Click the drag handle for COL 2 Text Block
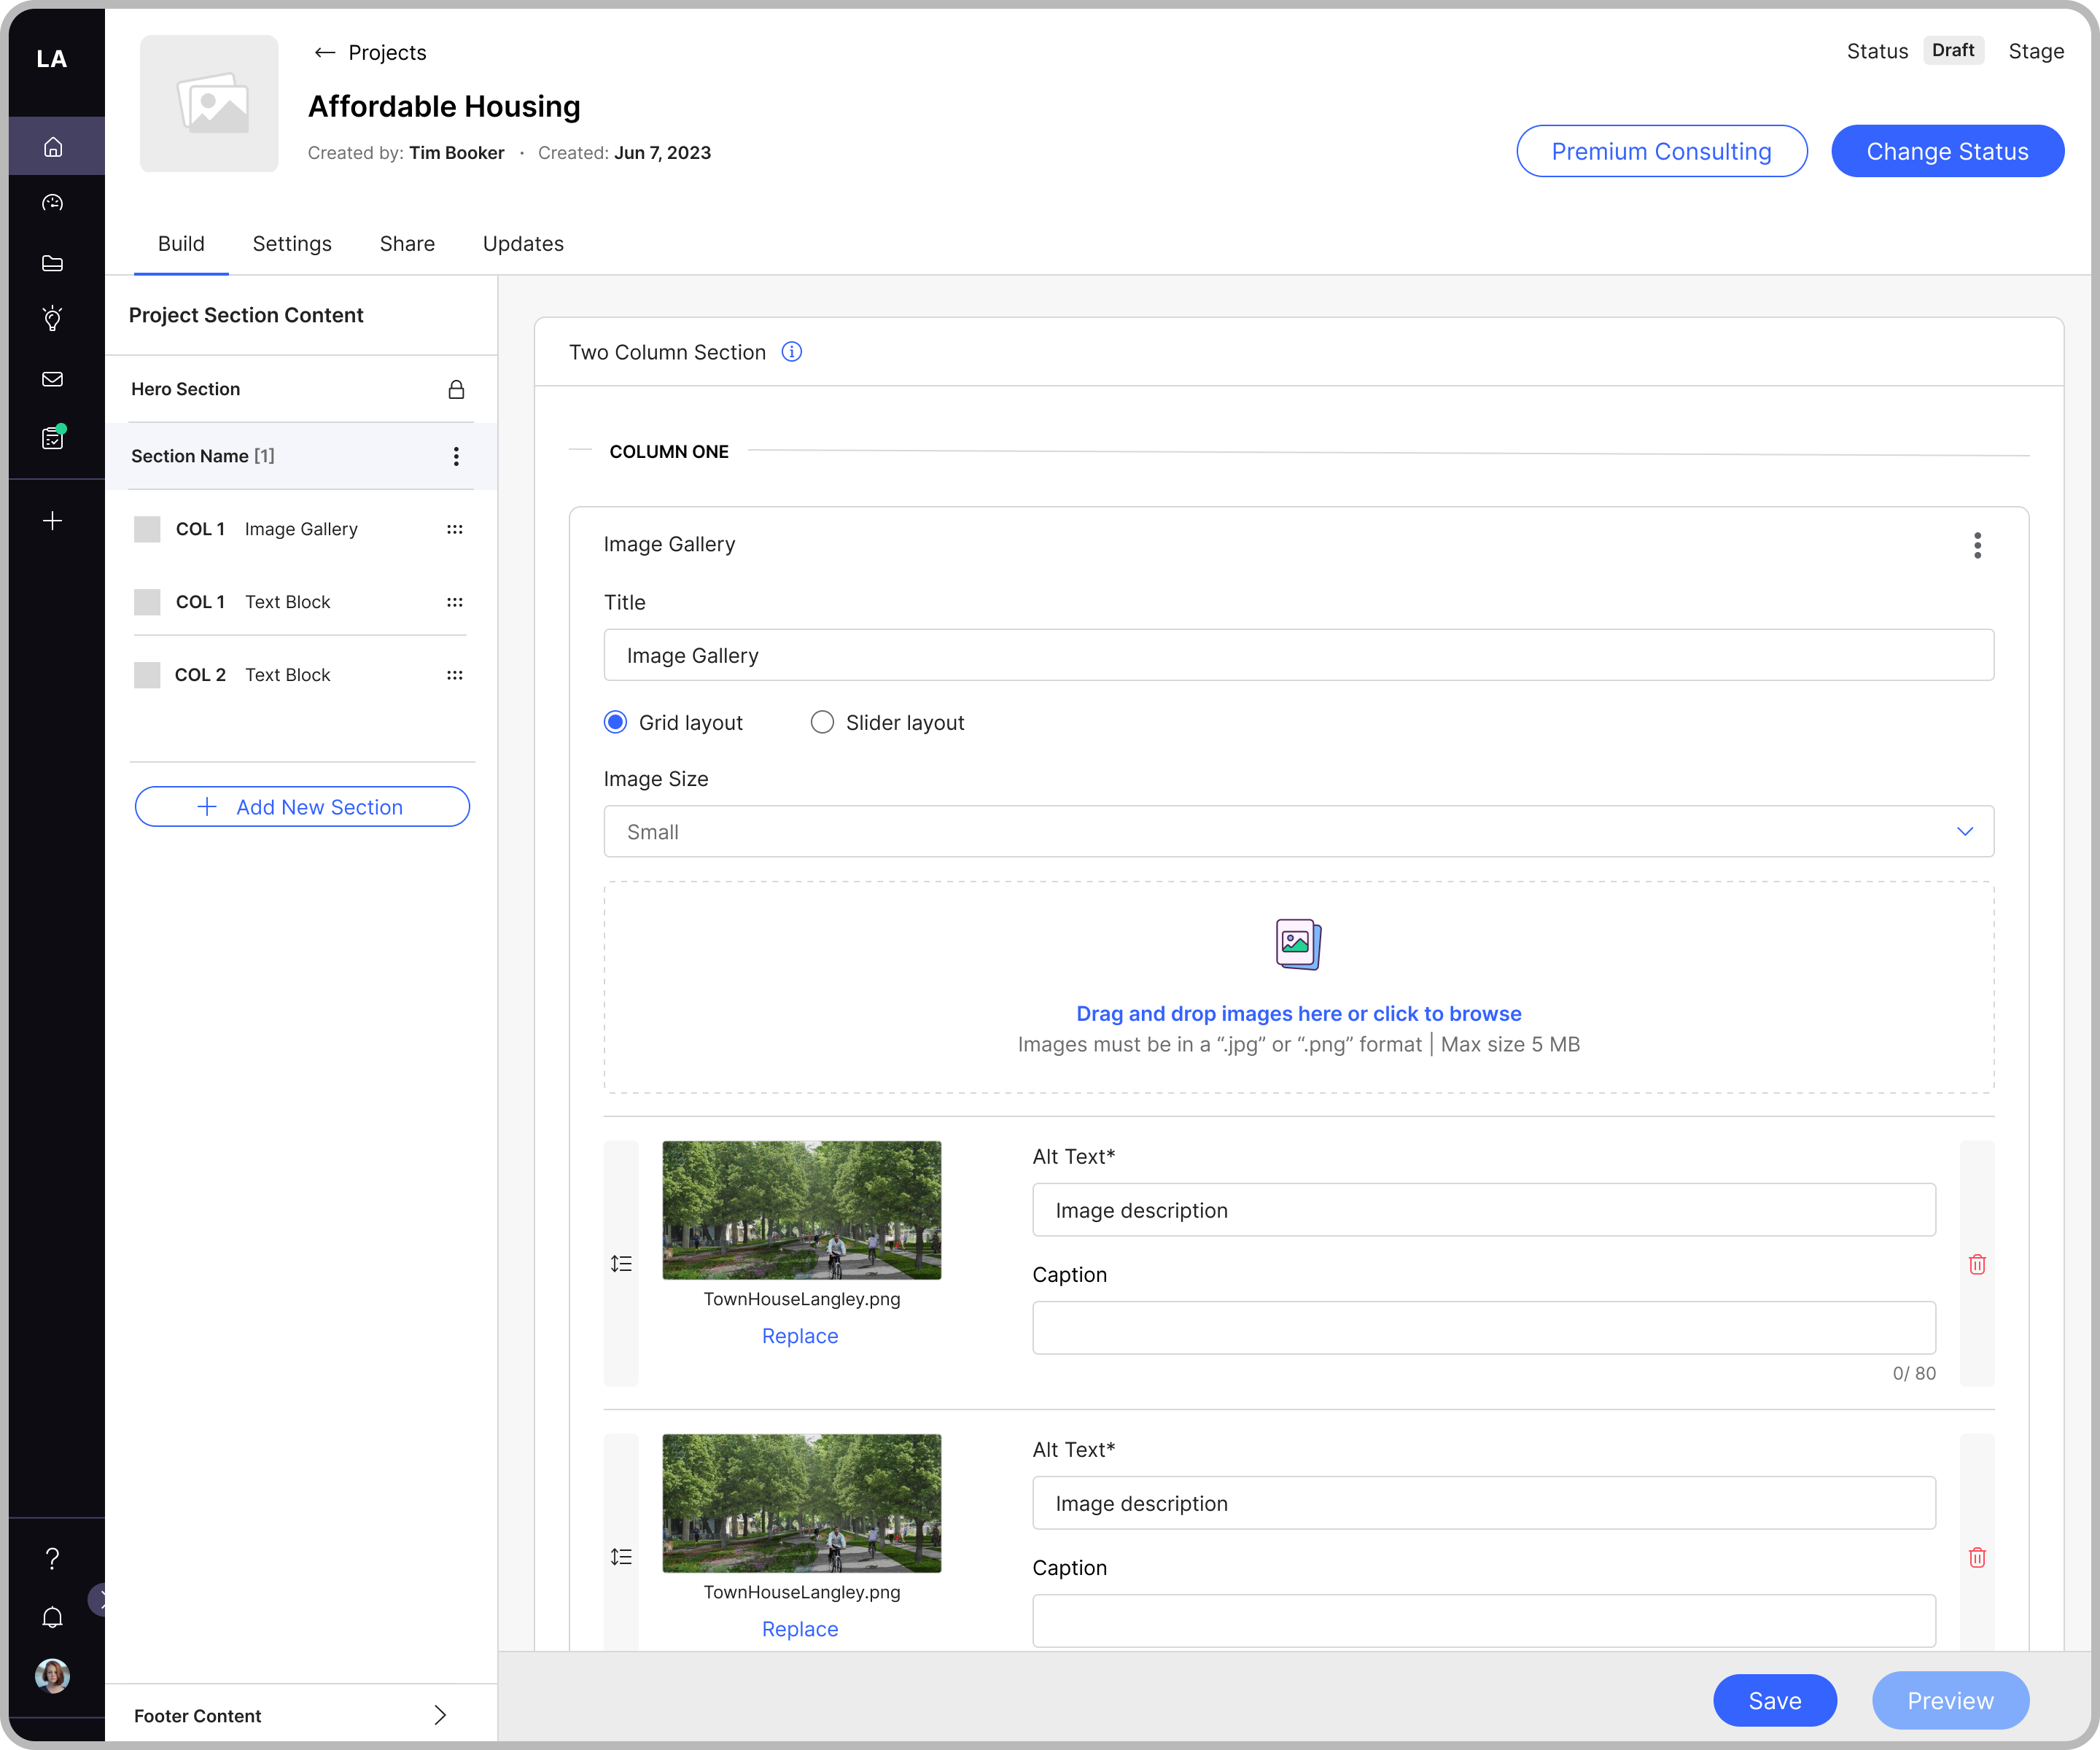Viewport: 2100px width, 1750px height. (x=455, y=675)
